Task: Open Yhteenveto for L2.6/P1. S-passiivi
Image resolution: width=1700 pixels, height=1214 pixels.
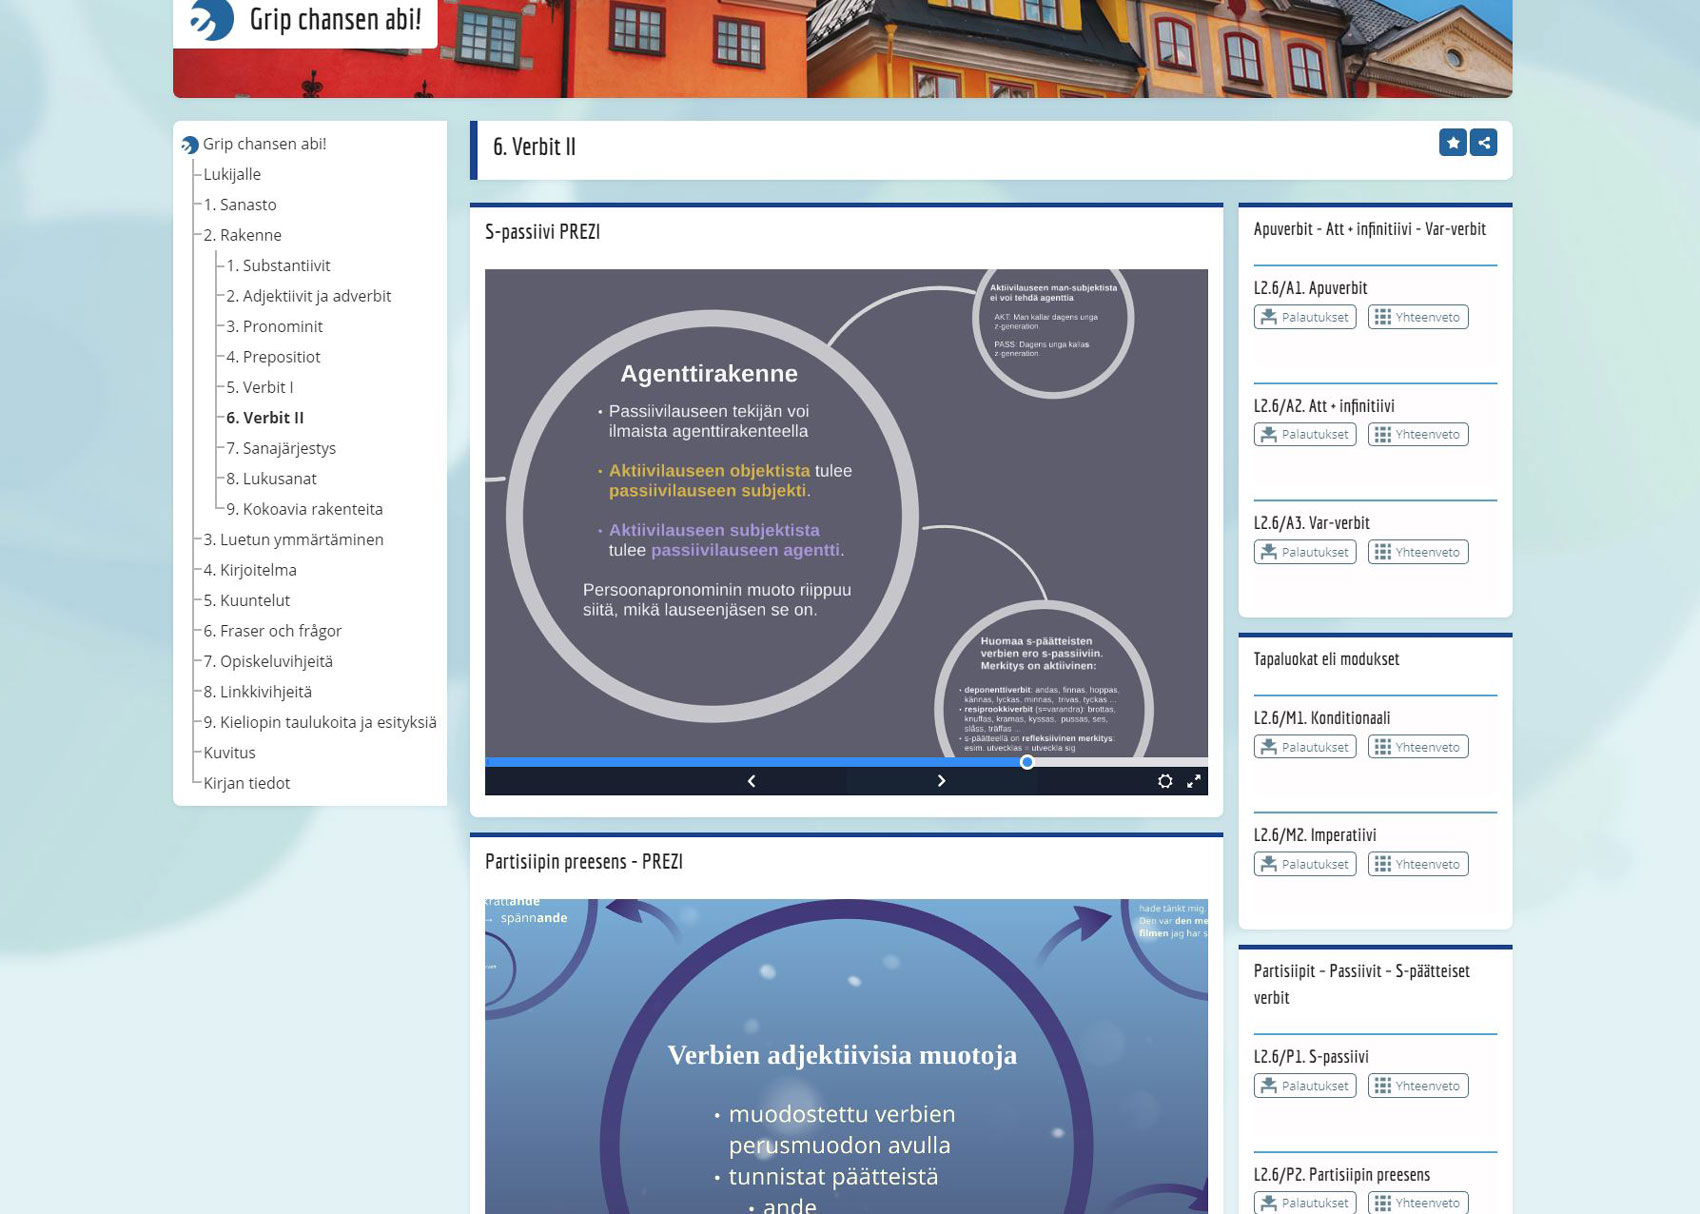Action: 1417,1086
